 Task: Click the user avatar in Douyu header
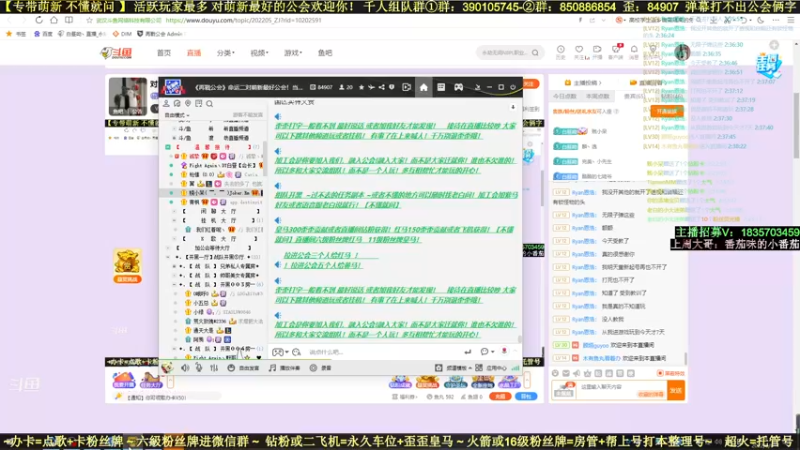[x=682, y=53]
